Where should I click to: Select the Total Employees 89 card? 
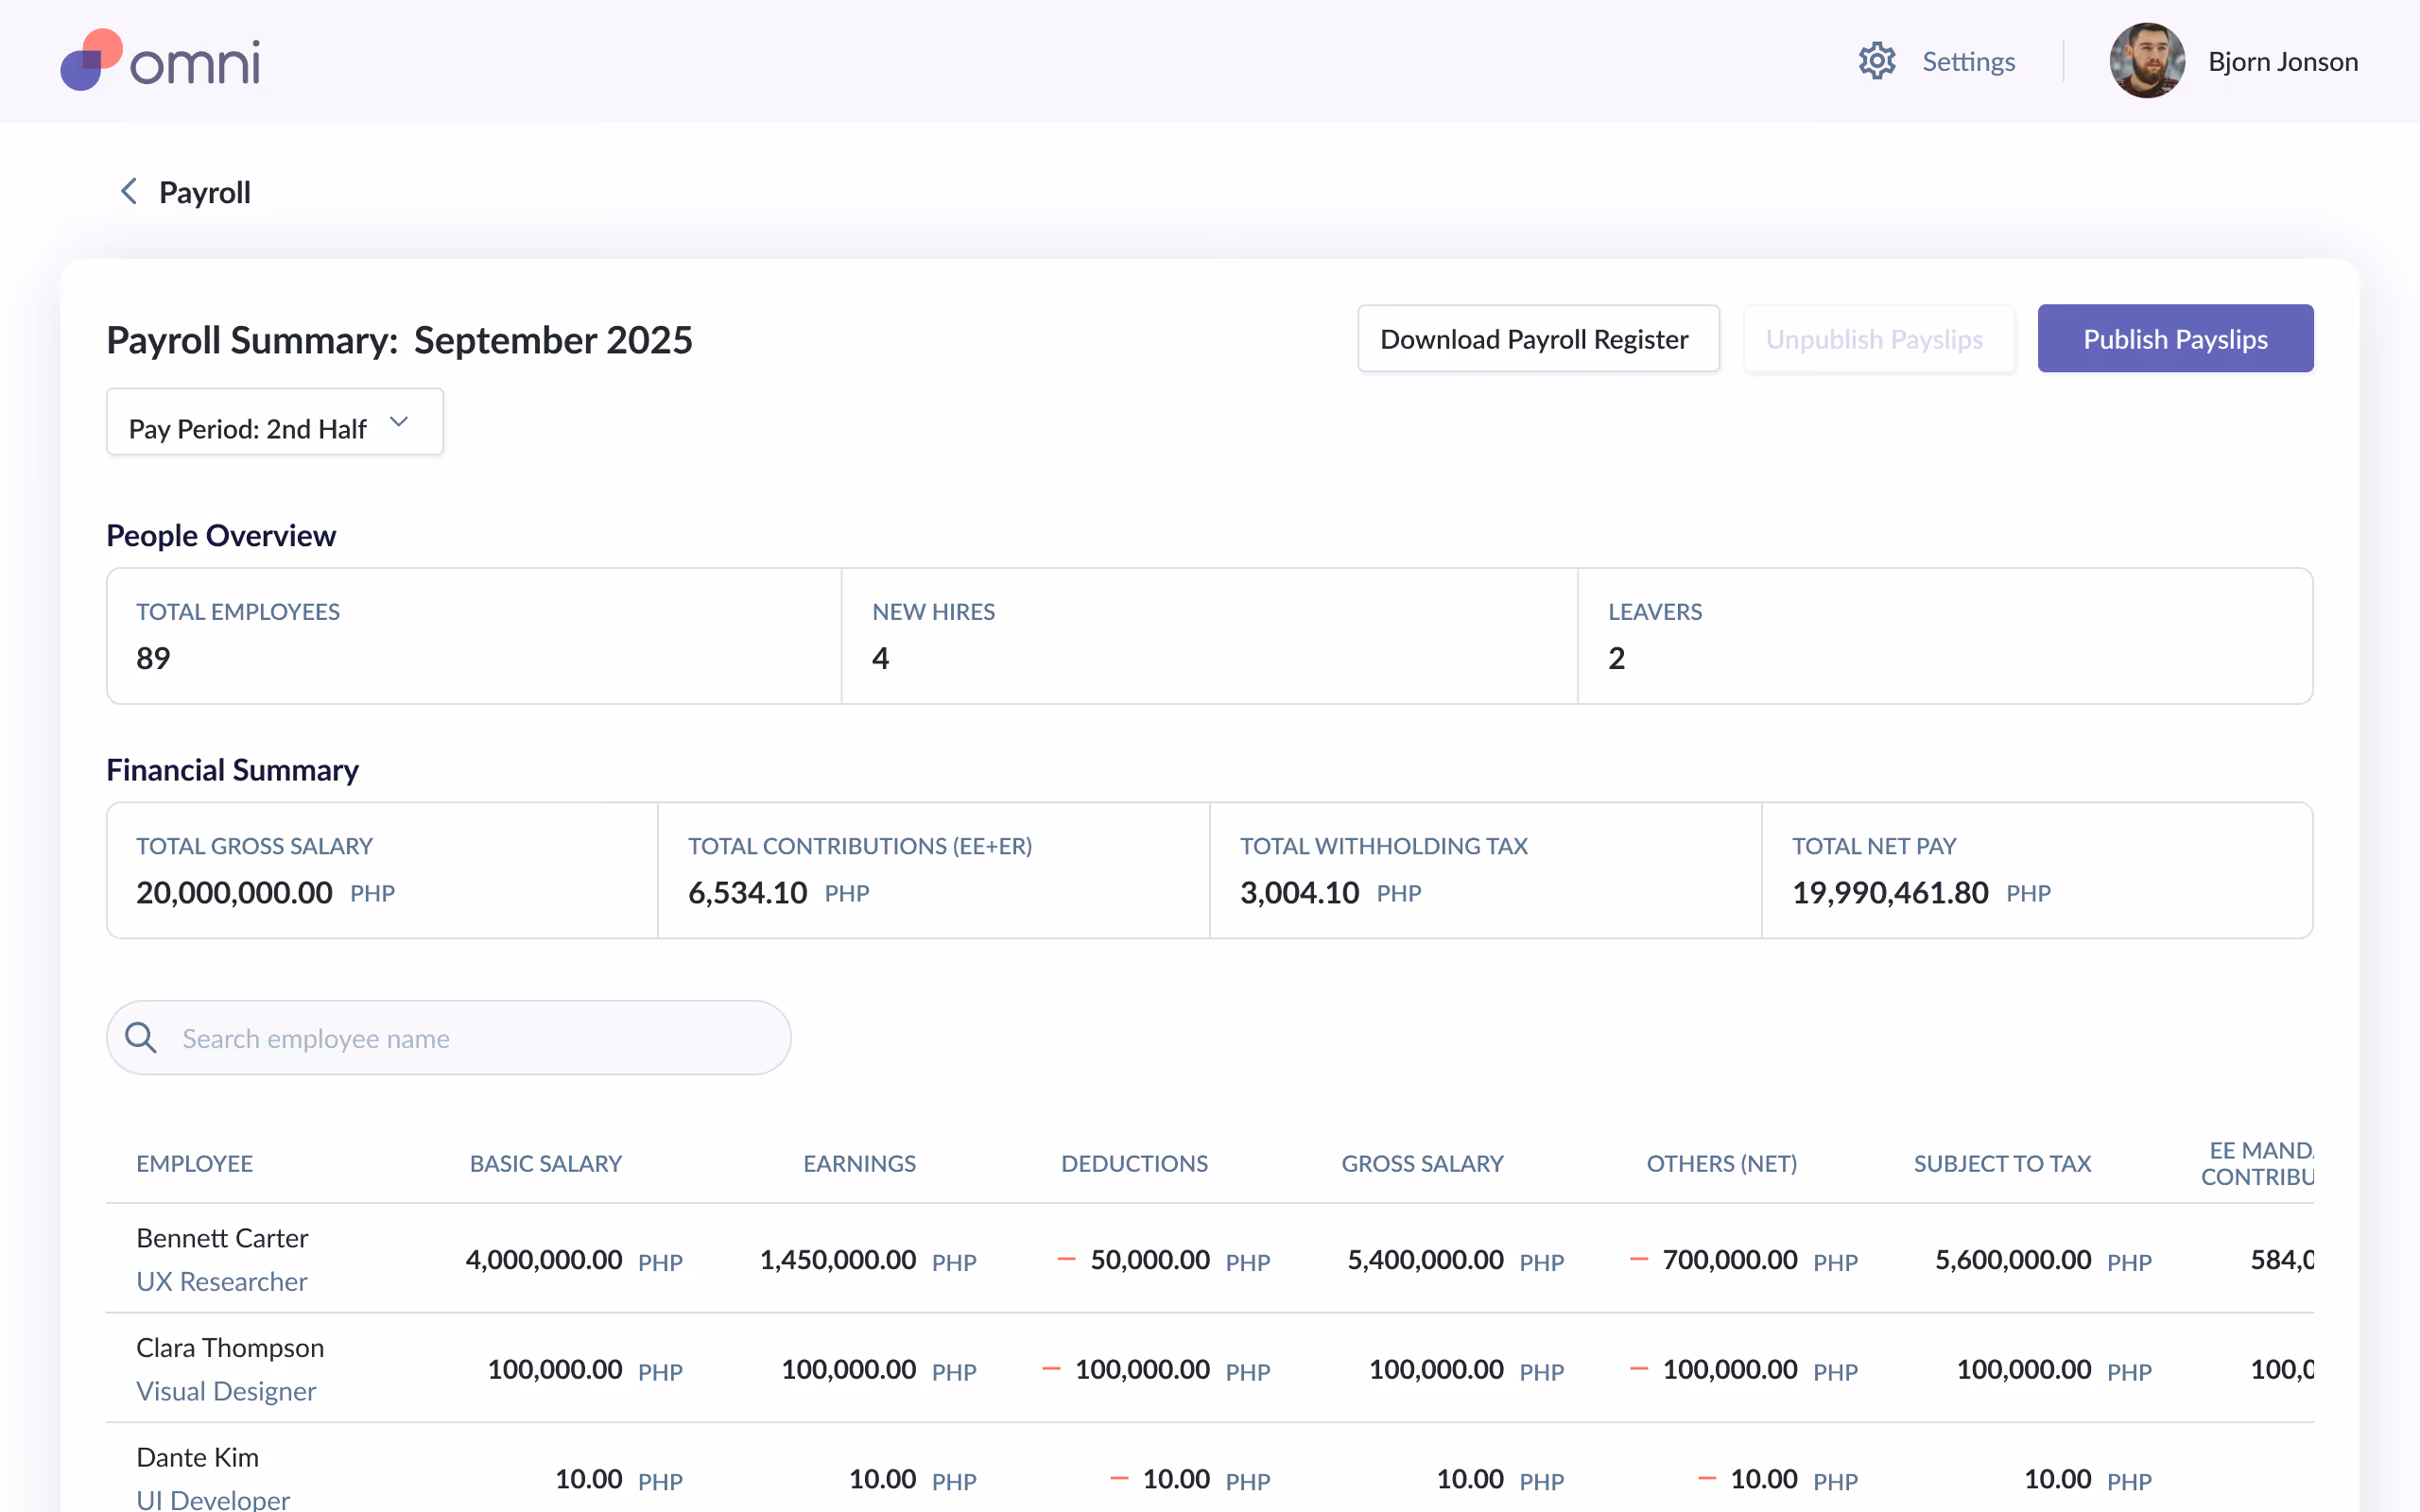click(x=474, y=636)
